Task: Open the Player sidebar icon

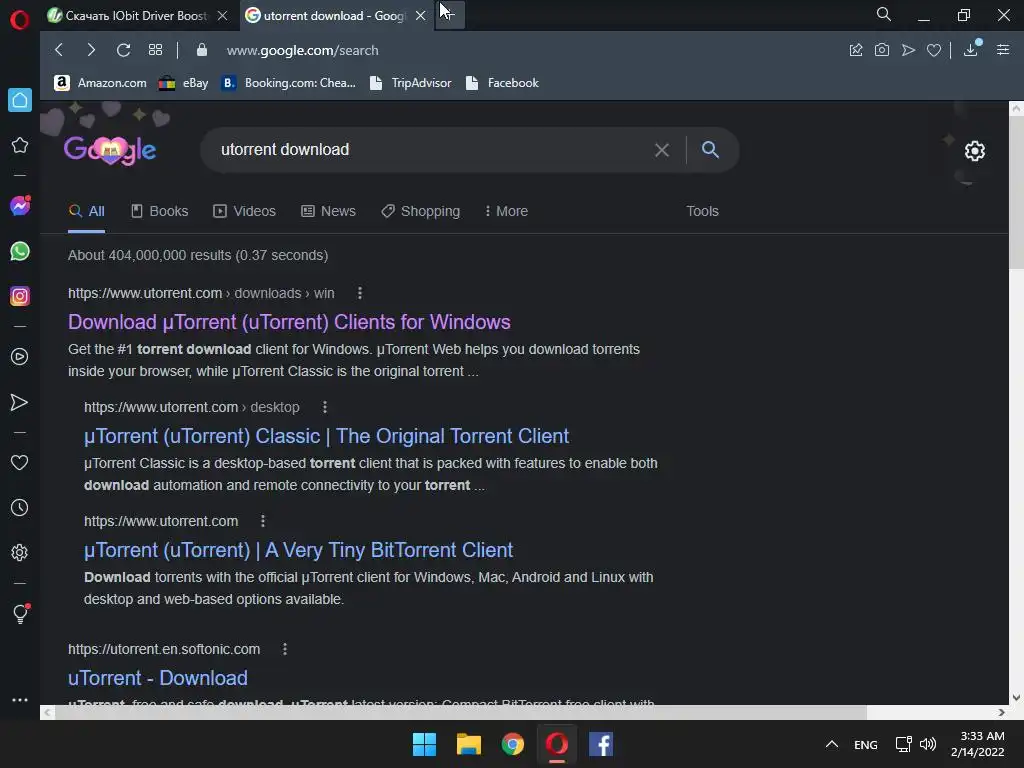Action: (x=20, y=357)
